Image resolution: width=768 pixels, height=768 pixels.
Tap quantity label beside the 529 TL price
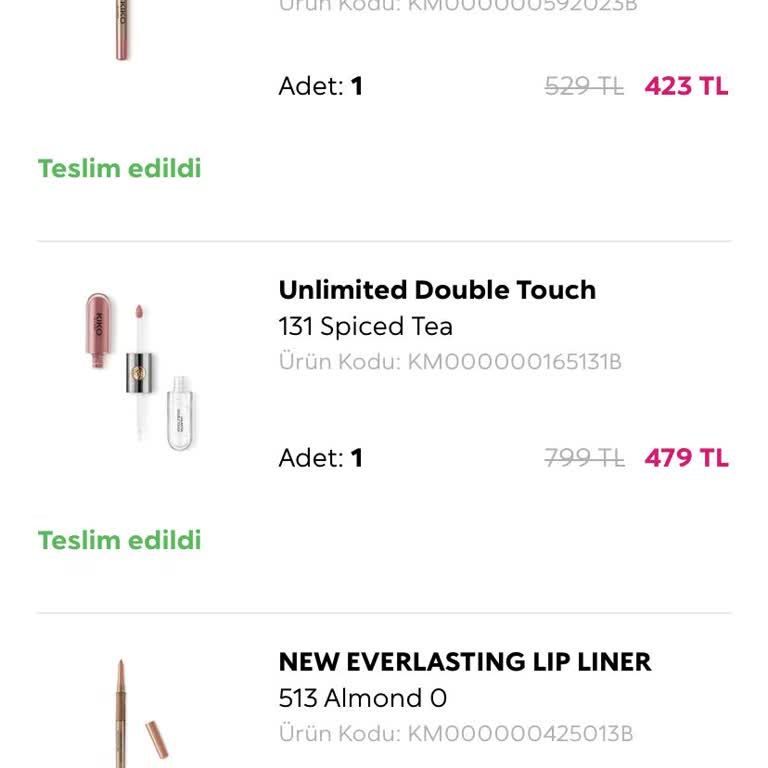[x=320, y=86]
